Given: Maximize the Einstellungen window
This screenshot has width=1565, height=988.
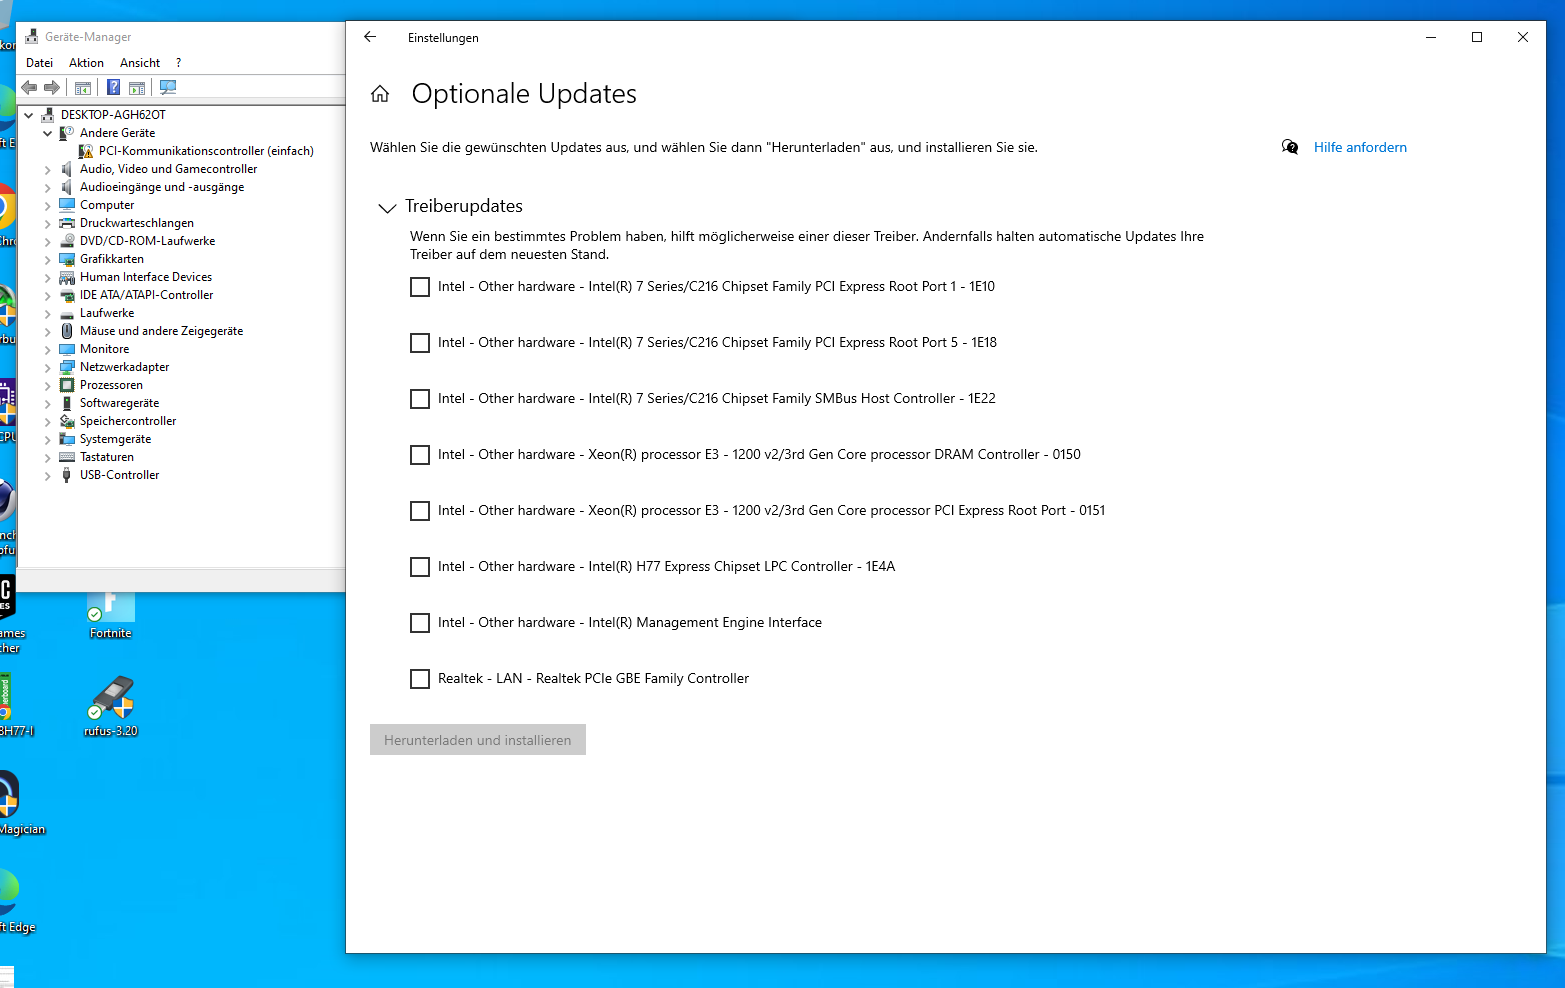Looking at the screenshot, I should [x=1477, y=37].
